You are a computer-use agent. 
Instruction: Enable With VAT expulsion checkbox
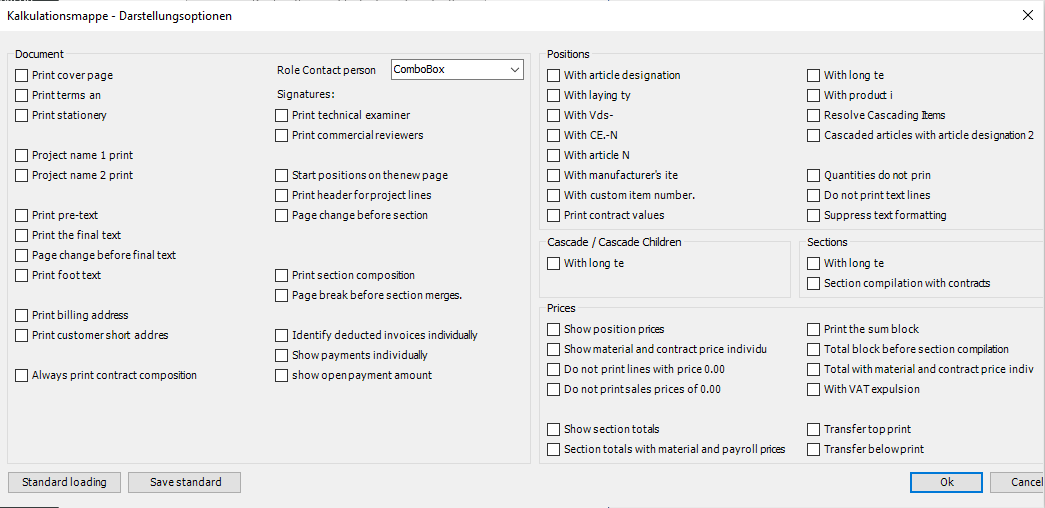pyautogui.click(x=813, y=389)
